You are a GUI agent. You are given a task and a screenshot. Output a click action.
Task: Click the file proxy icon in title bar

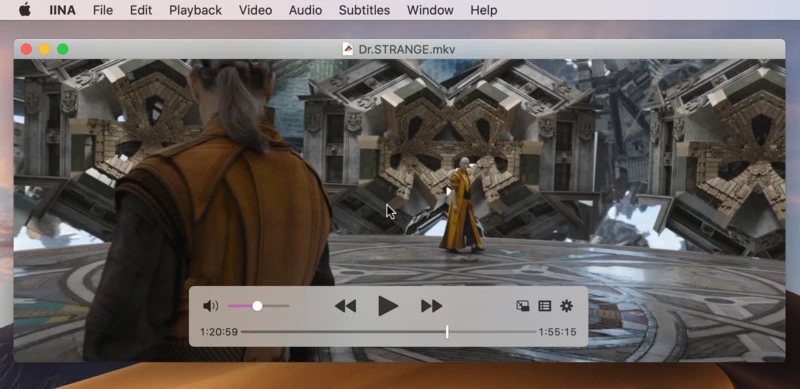pyautogui.click(x=348, y=49)
